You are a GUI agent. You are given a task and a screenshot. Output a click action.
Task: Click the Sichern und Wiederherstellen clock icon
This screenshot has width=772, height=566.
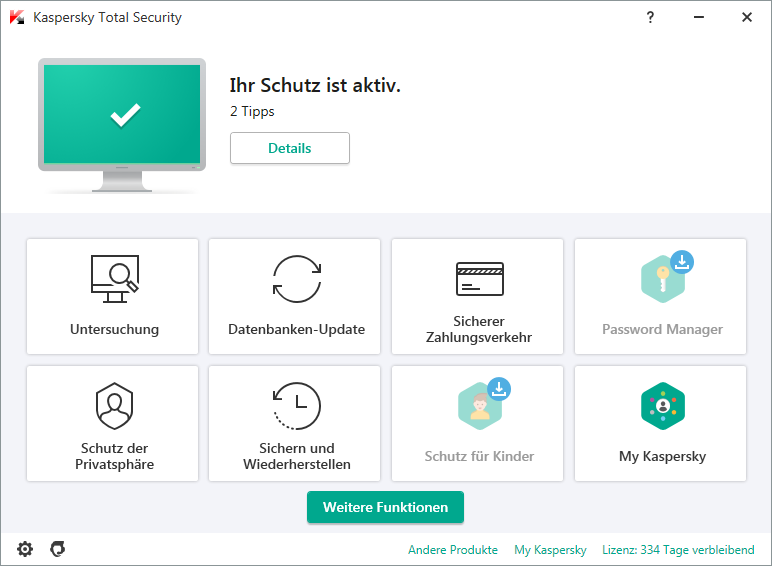coord(297,406)
